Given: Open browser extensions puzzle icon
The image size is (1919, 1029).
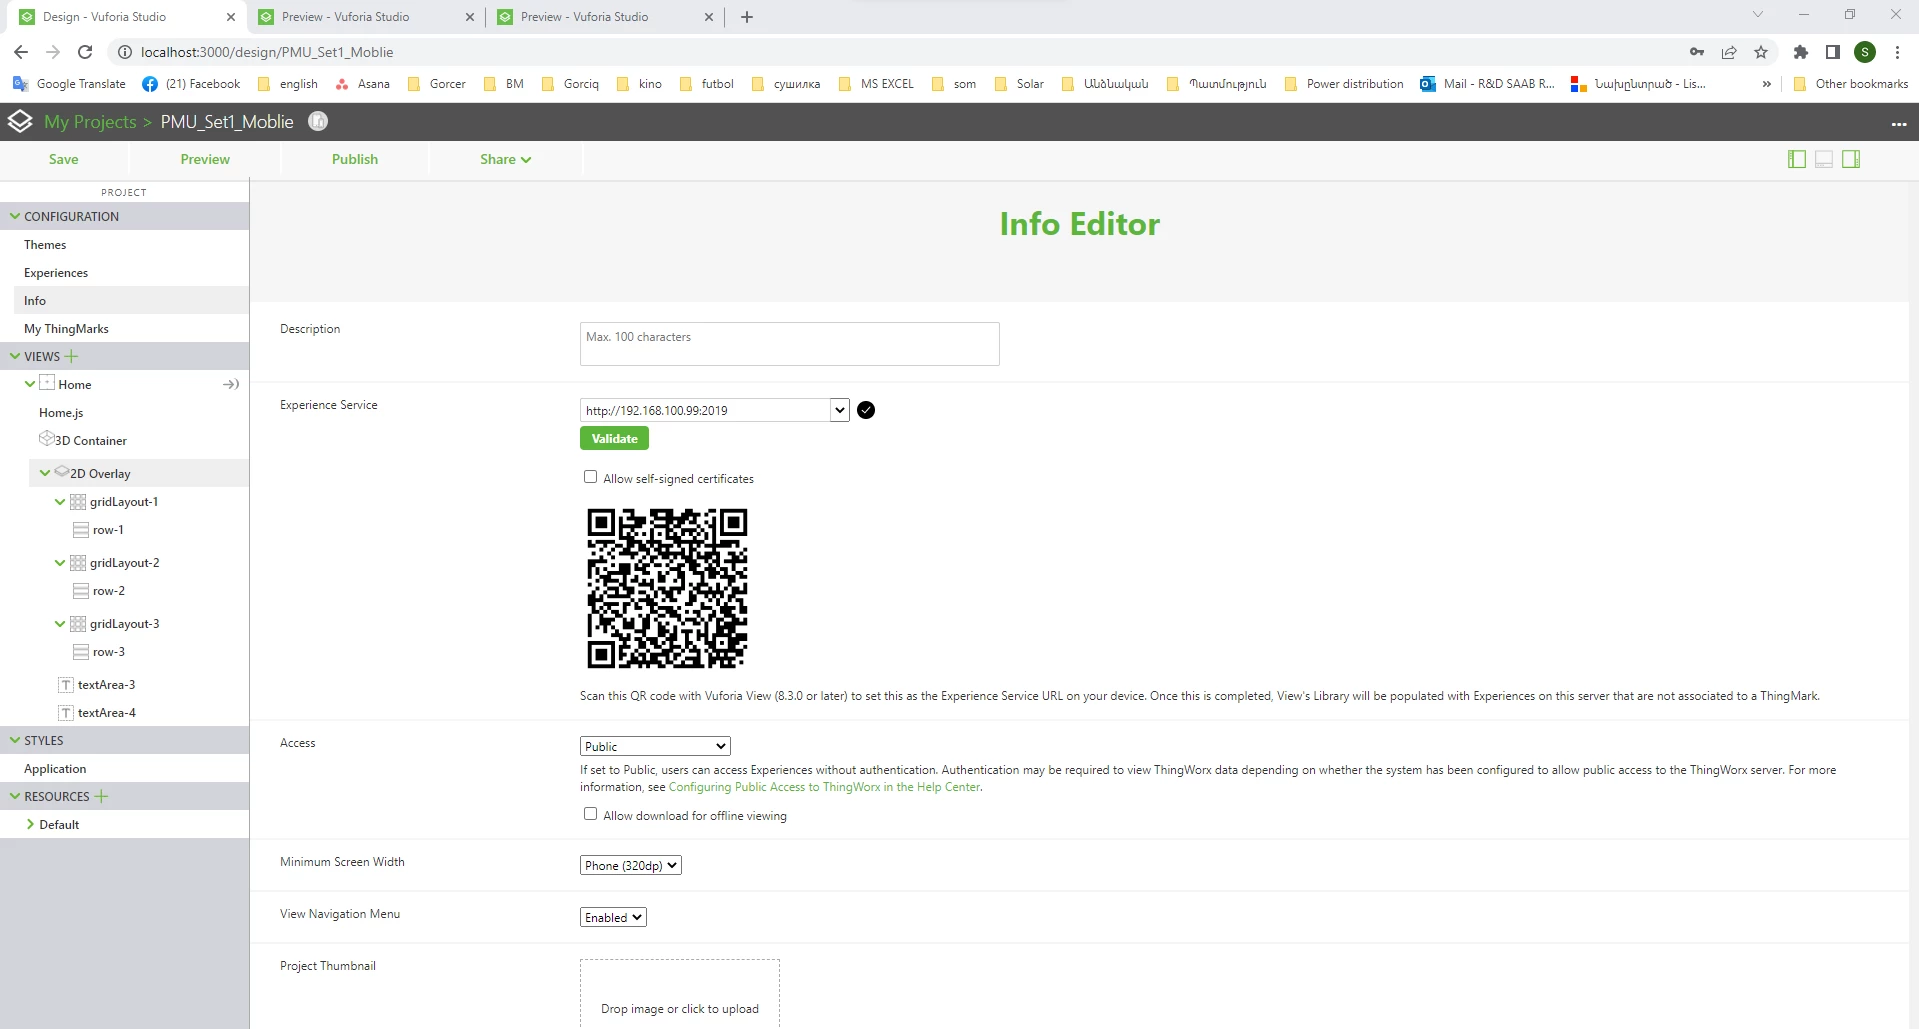Looking at the screenshot, I should pos(1801,52).
